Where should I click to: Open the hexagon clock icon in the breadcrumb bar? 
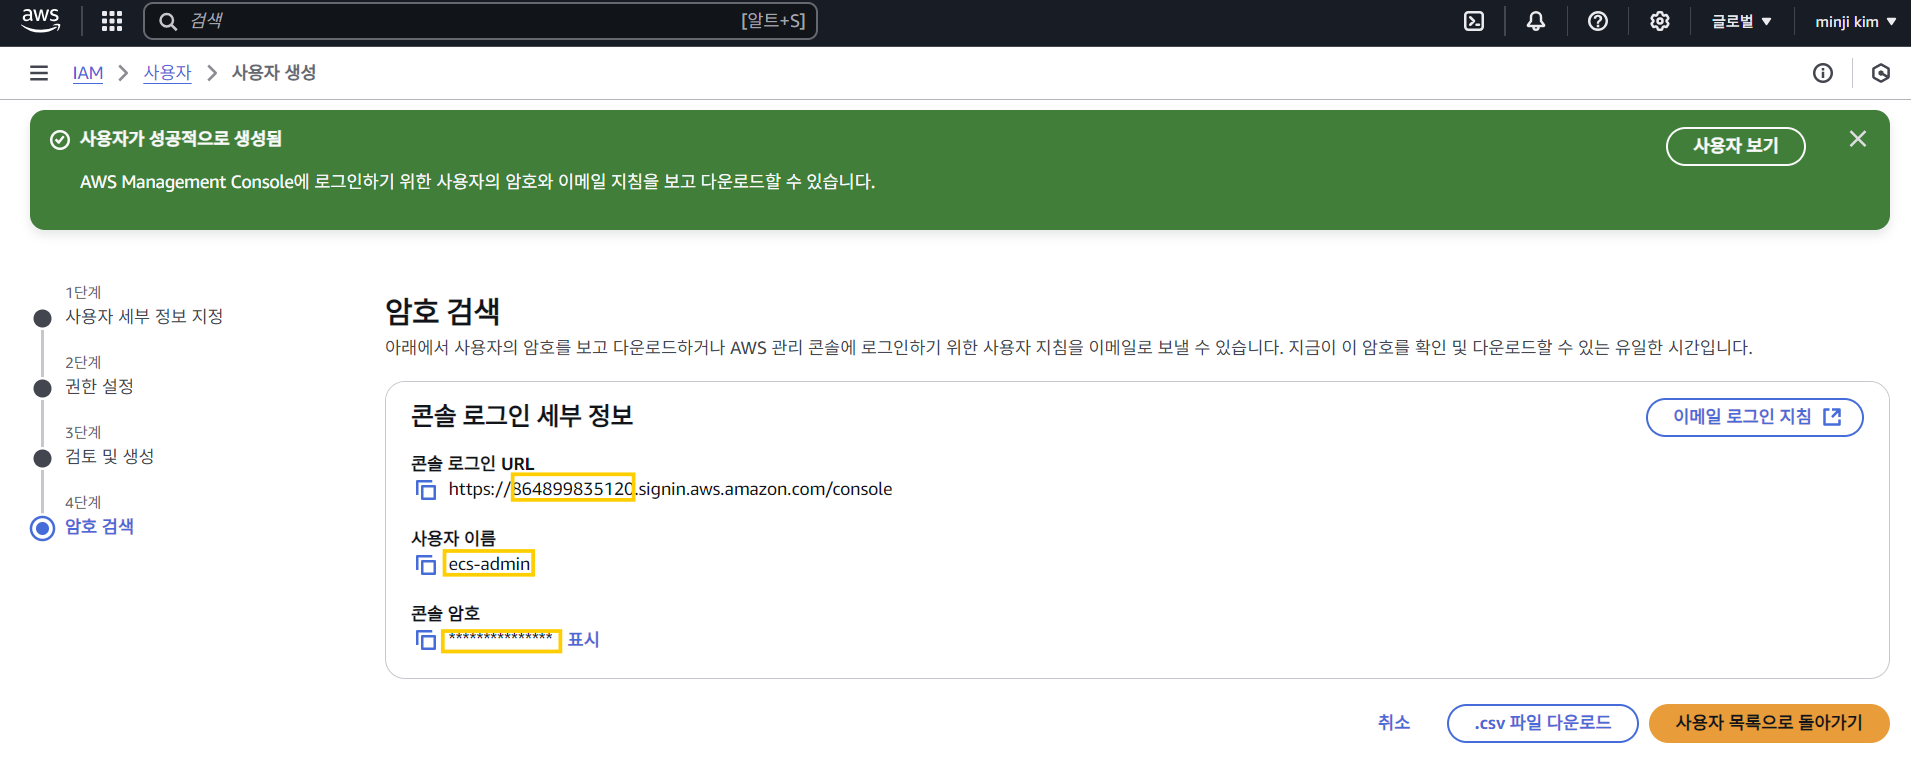click(x=1881, y=73)
